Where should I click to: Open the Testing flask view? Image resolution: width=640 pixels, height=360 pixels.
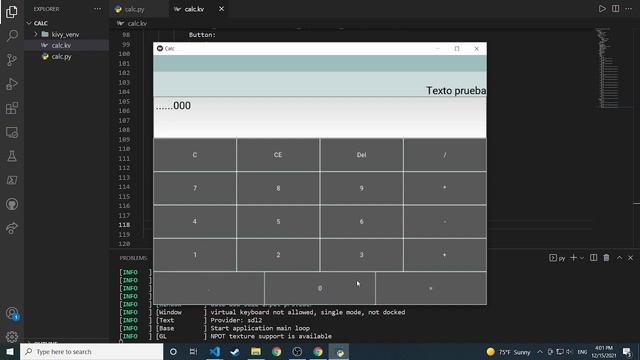12,156
